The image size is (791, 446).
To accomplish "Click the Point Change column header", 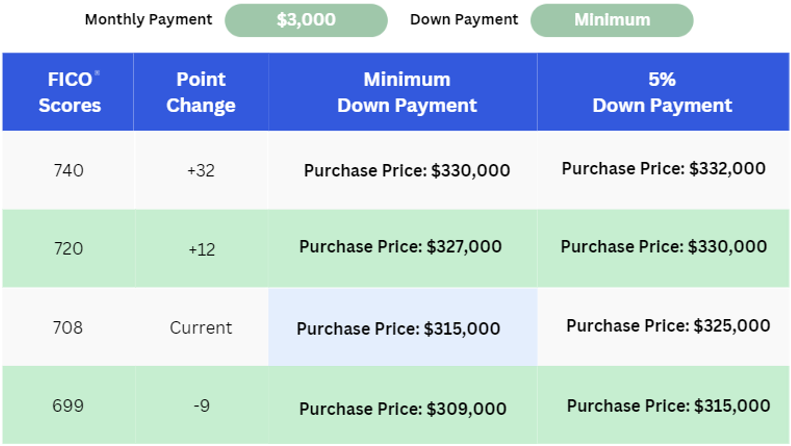I will (x=201, y=92).
